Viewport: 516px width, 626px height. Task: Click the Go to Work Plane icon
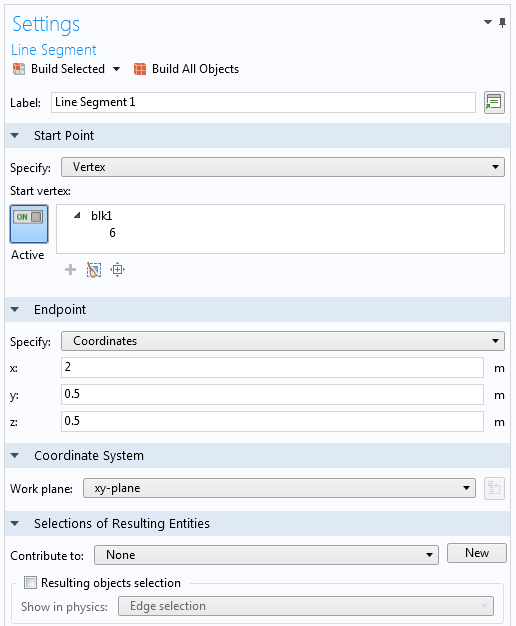point(494,488)
